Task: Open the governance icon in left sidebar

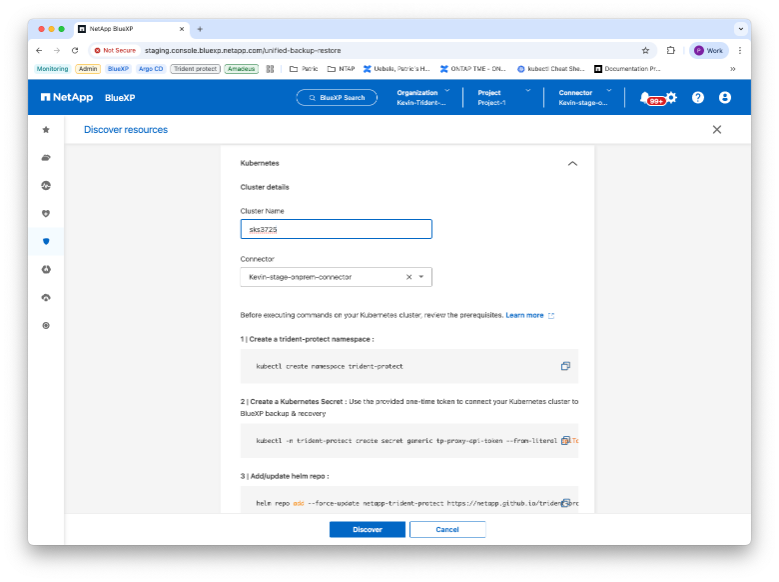Action: [x=46, y=269]
